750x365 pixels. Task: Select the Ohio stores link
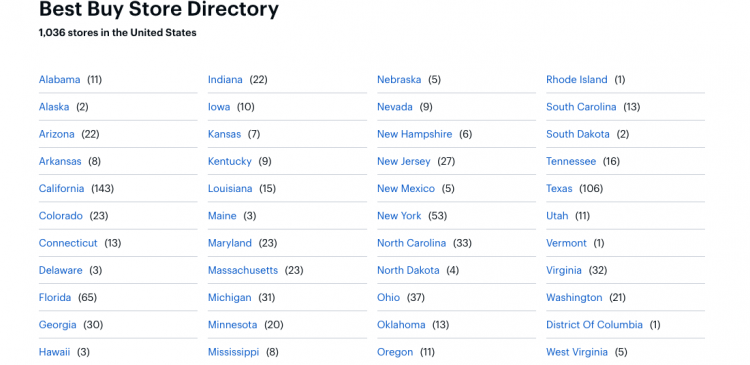click(x=388, y=298)
